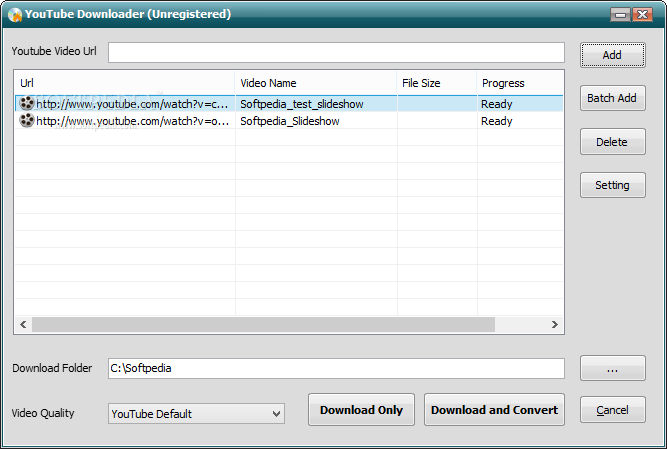The image size is (667, 449).
Task: Click the horizontal scrollbar thumb
Action: tap(263, 324)
